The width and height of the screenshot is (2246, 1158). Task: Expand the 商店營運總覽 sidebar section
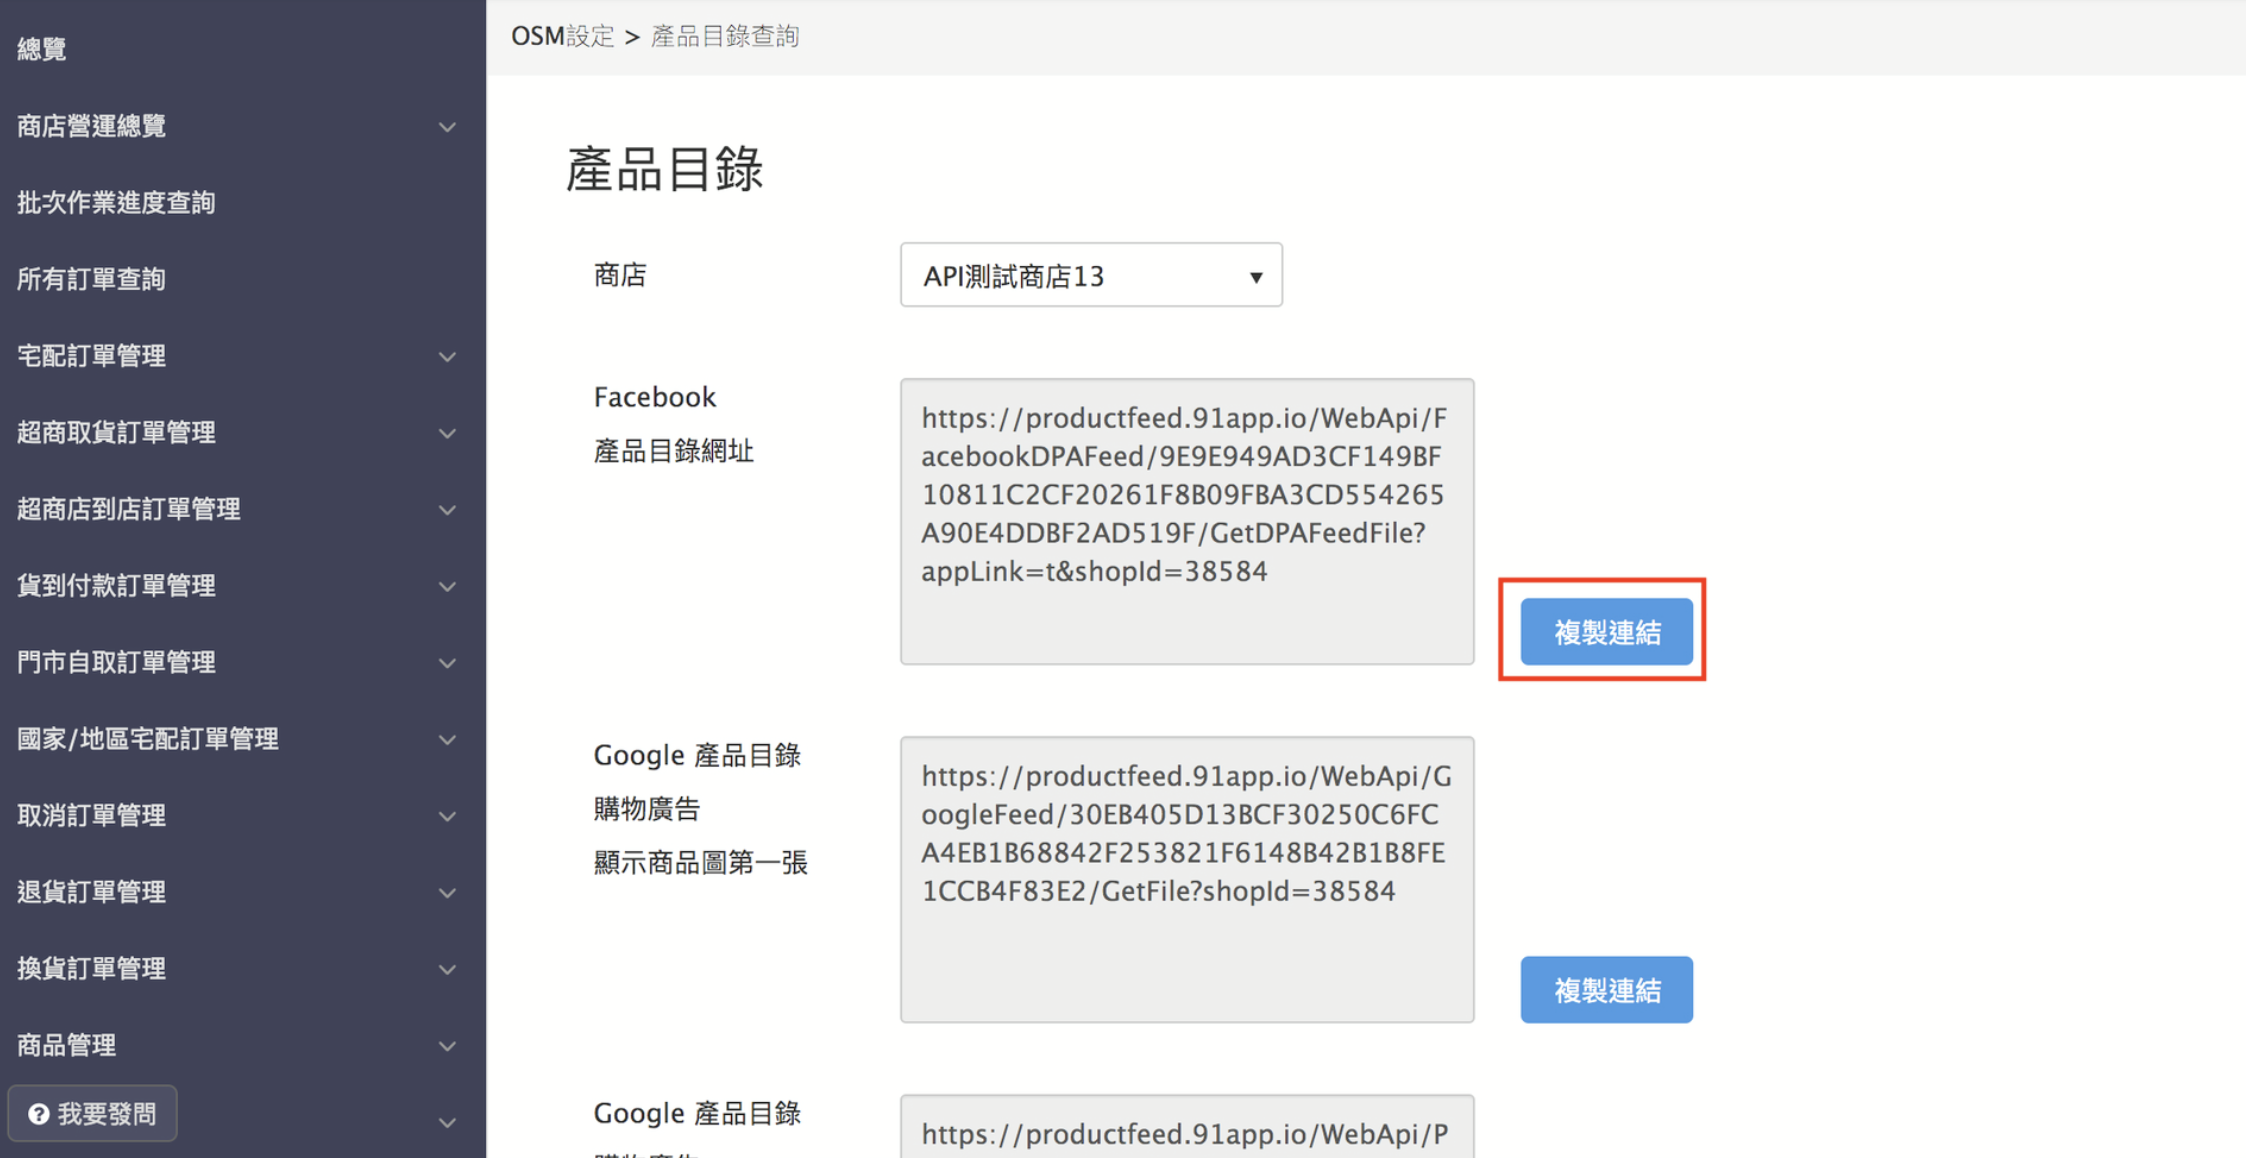pyautogui.click(x=91, y=126)
